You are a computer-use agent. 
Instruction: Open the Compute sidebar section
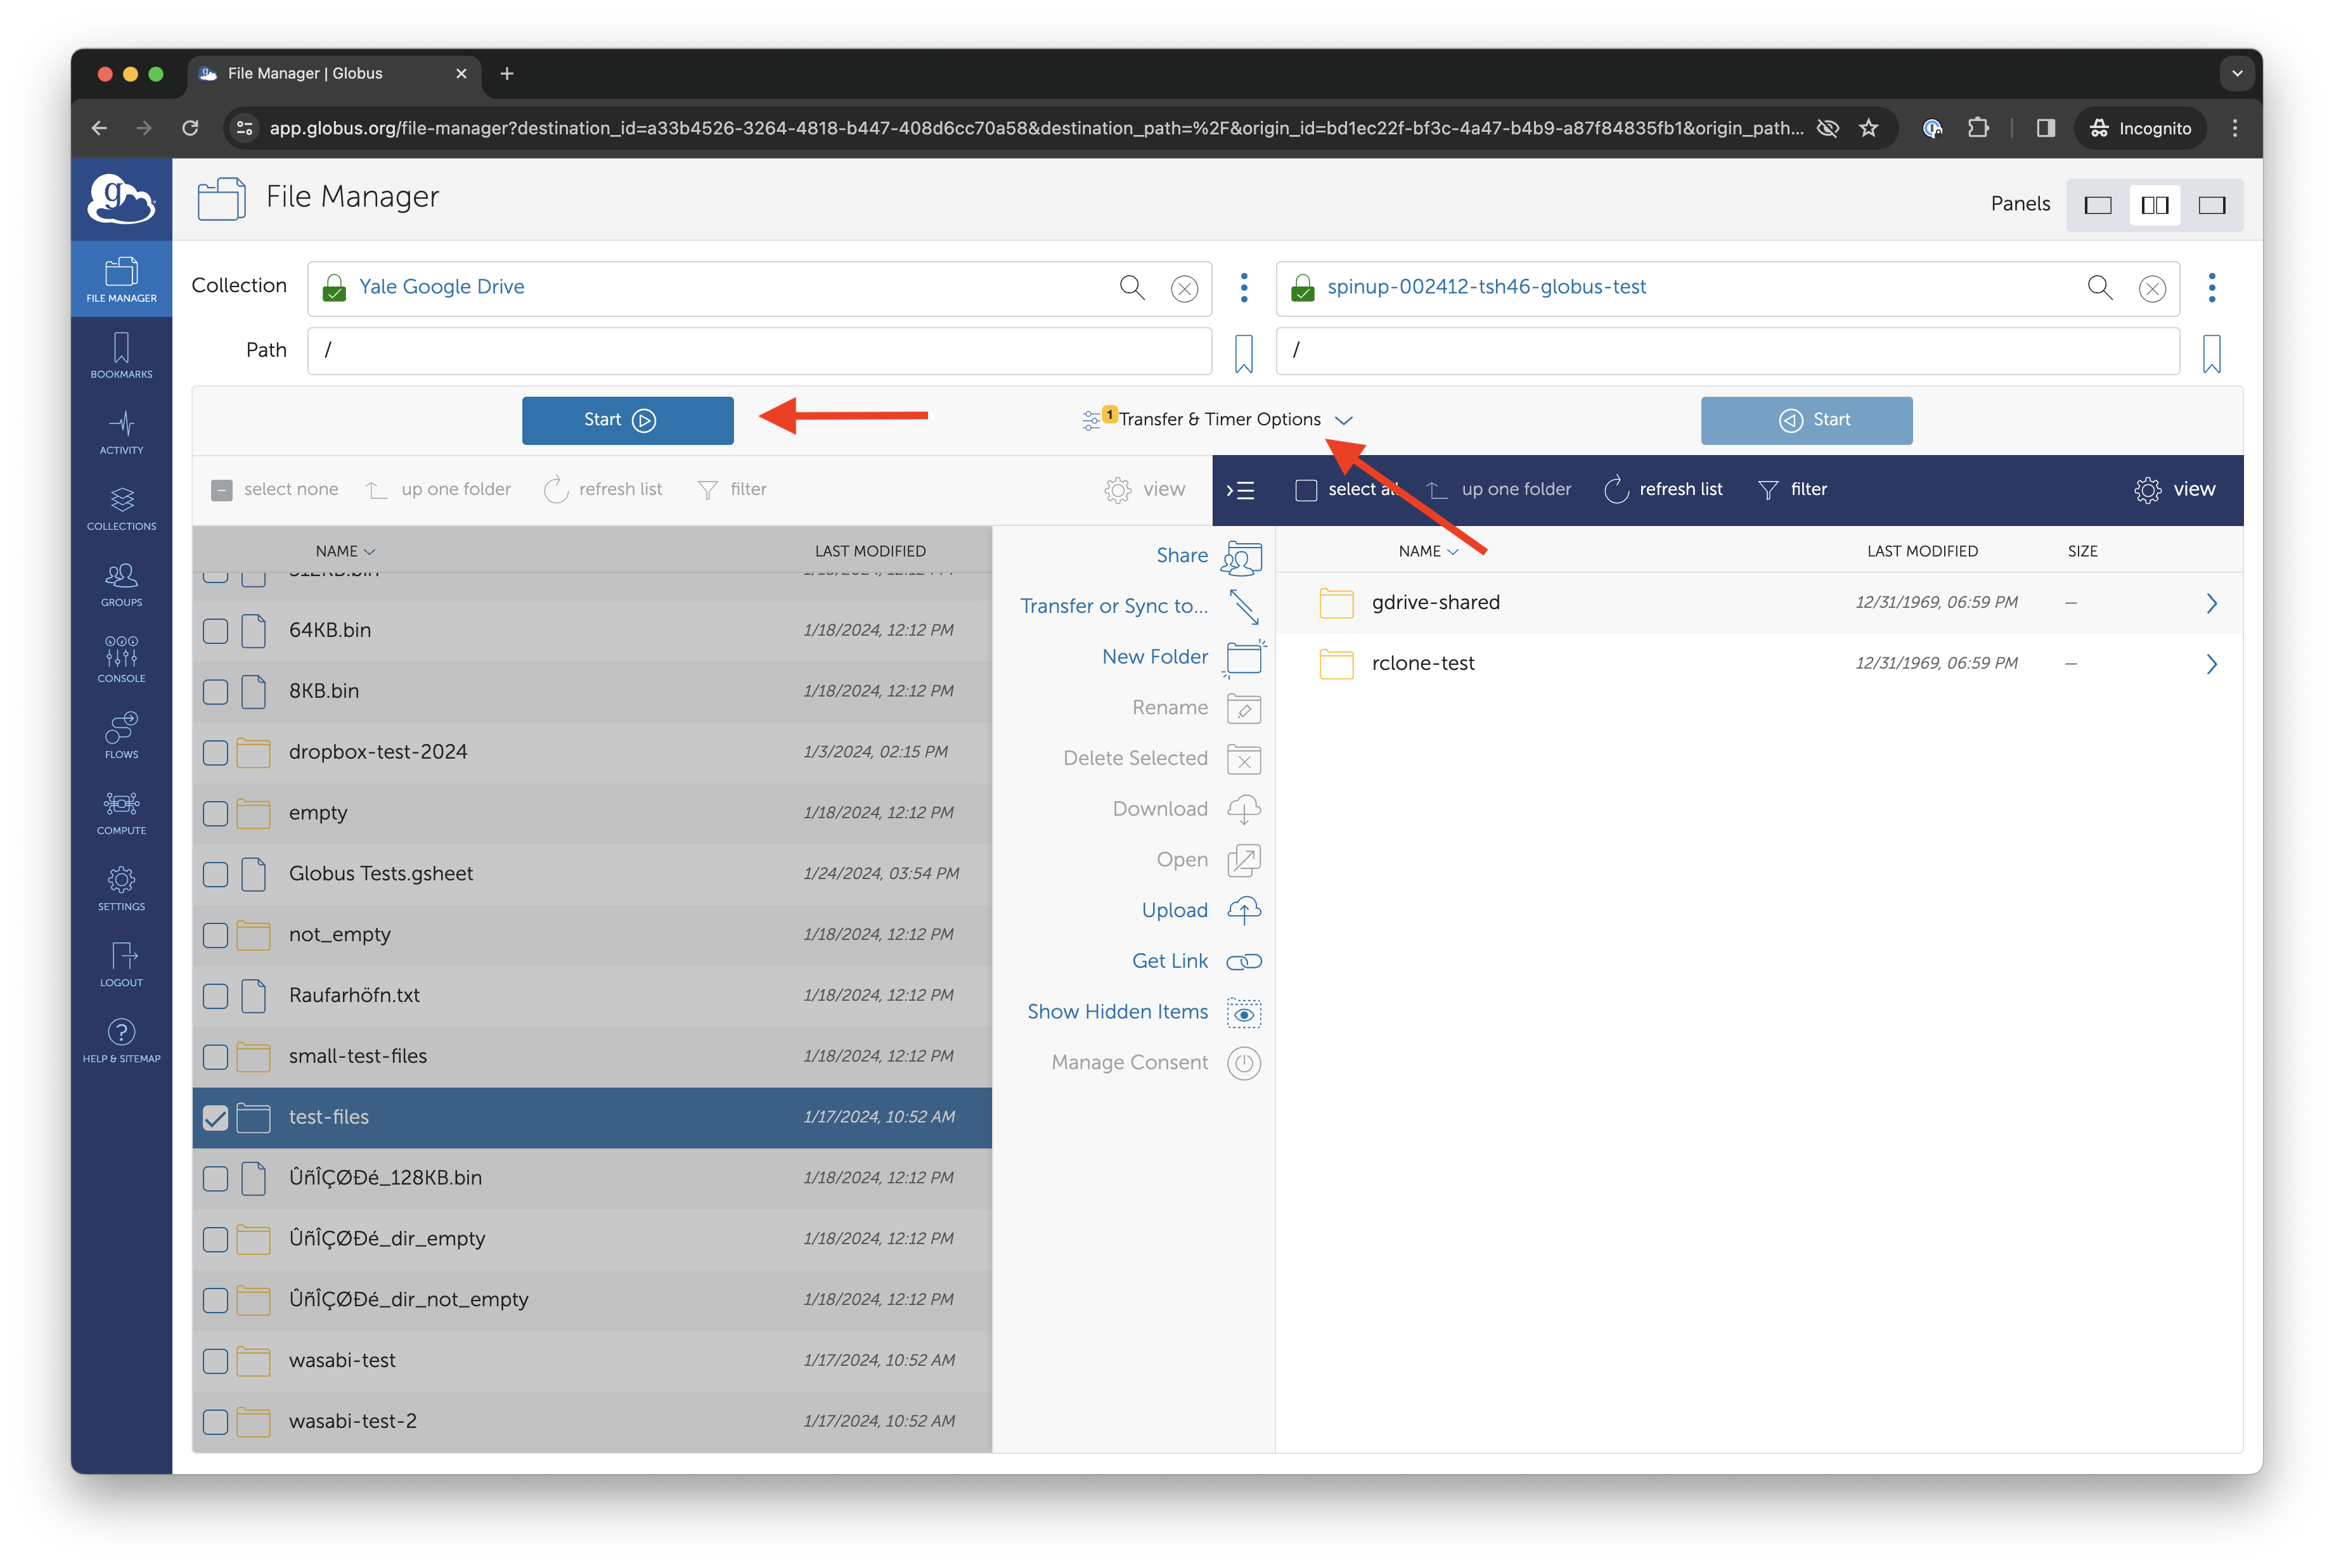121,812
